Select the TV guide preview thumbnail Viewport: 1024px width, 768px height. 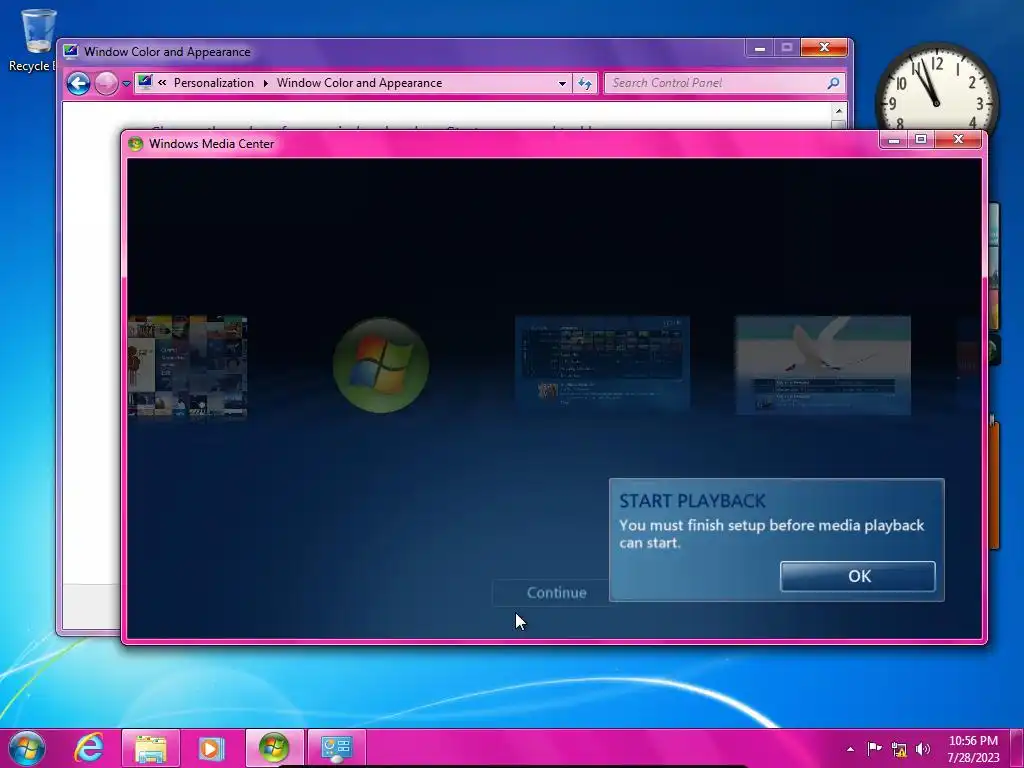pyautogui.click(x=602, y=362)
